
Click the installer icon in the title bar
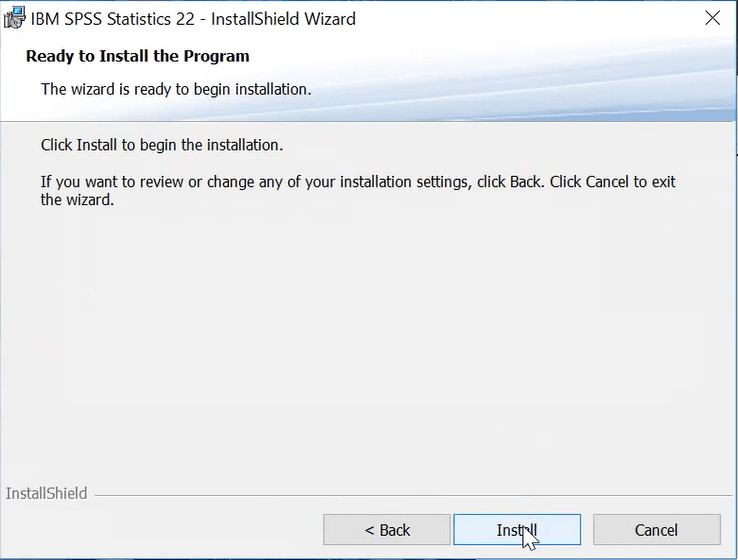(x=16, y=18)
